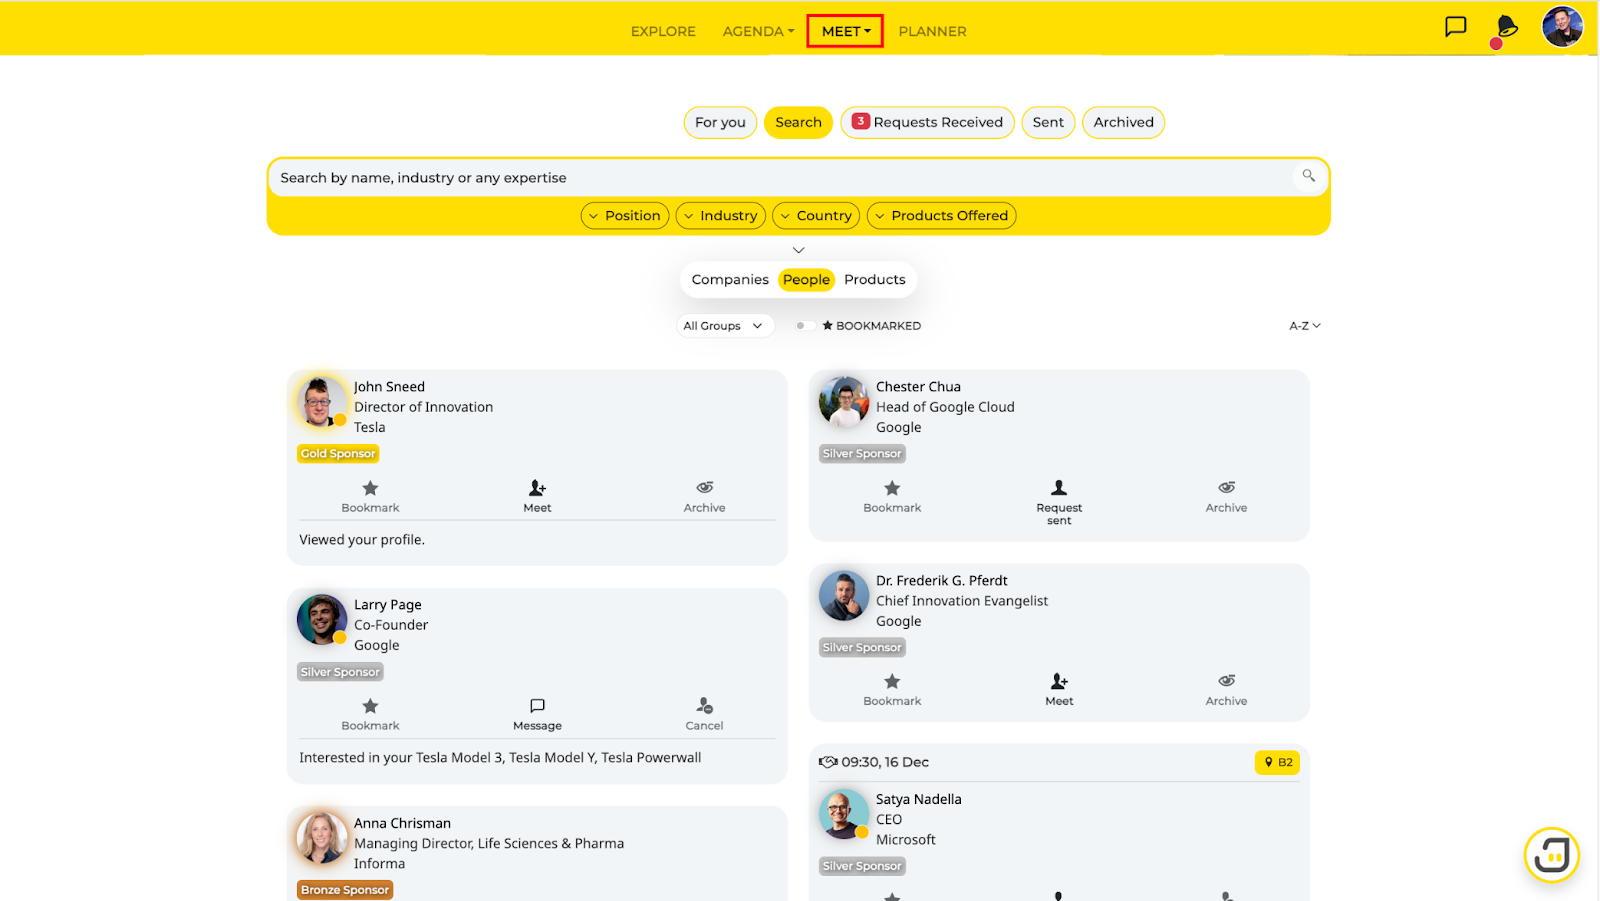The height and width of the screenshot is (901, 1600).
Task: Click the 'Interested in your Tesla Model 3' note
Action: tap(500, 758)
